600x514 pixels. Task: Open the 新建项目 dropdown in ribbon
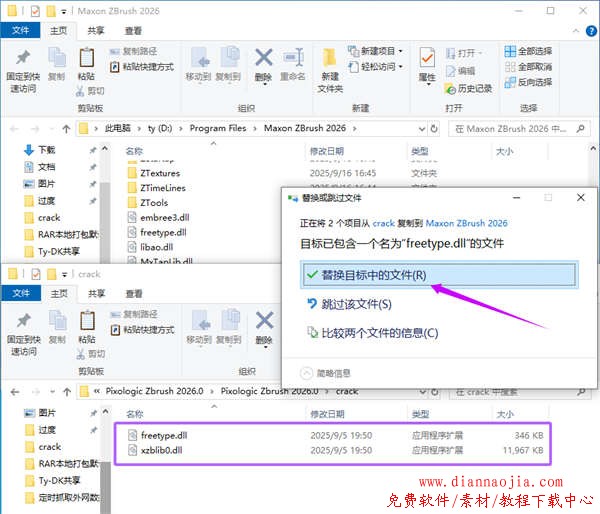coord(377,51)
